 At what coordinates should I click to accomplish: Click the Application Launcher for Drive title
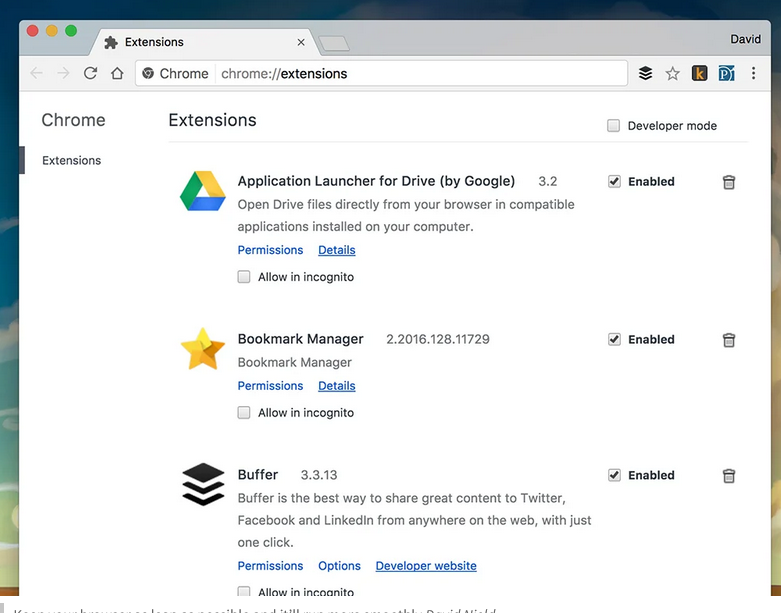tap(376, 181)
